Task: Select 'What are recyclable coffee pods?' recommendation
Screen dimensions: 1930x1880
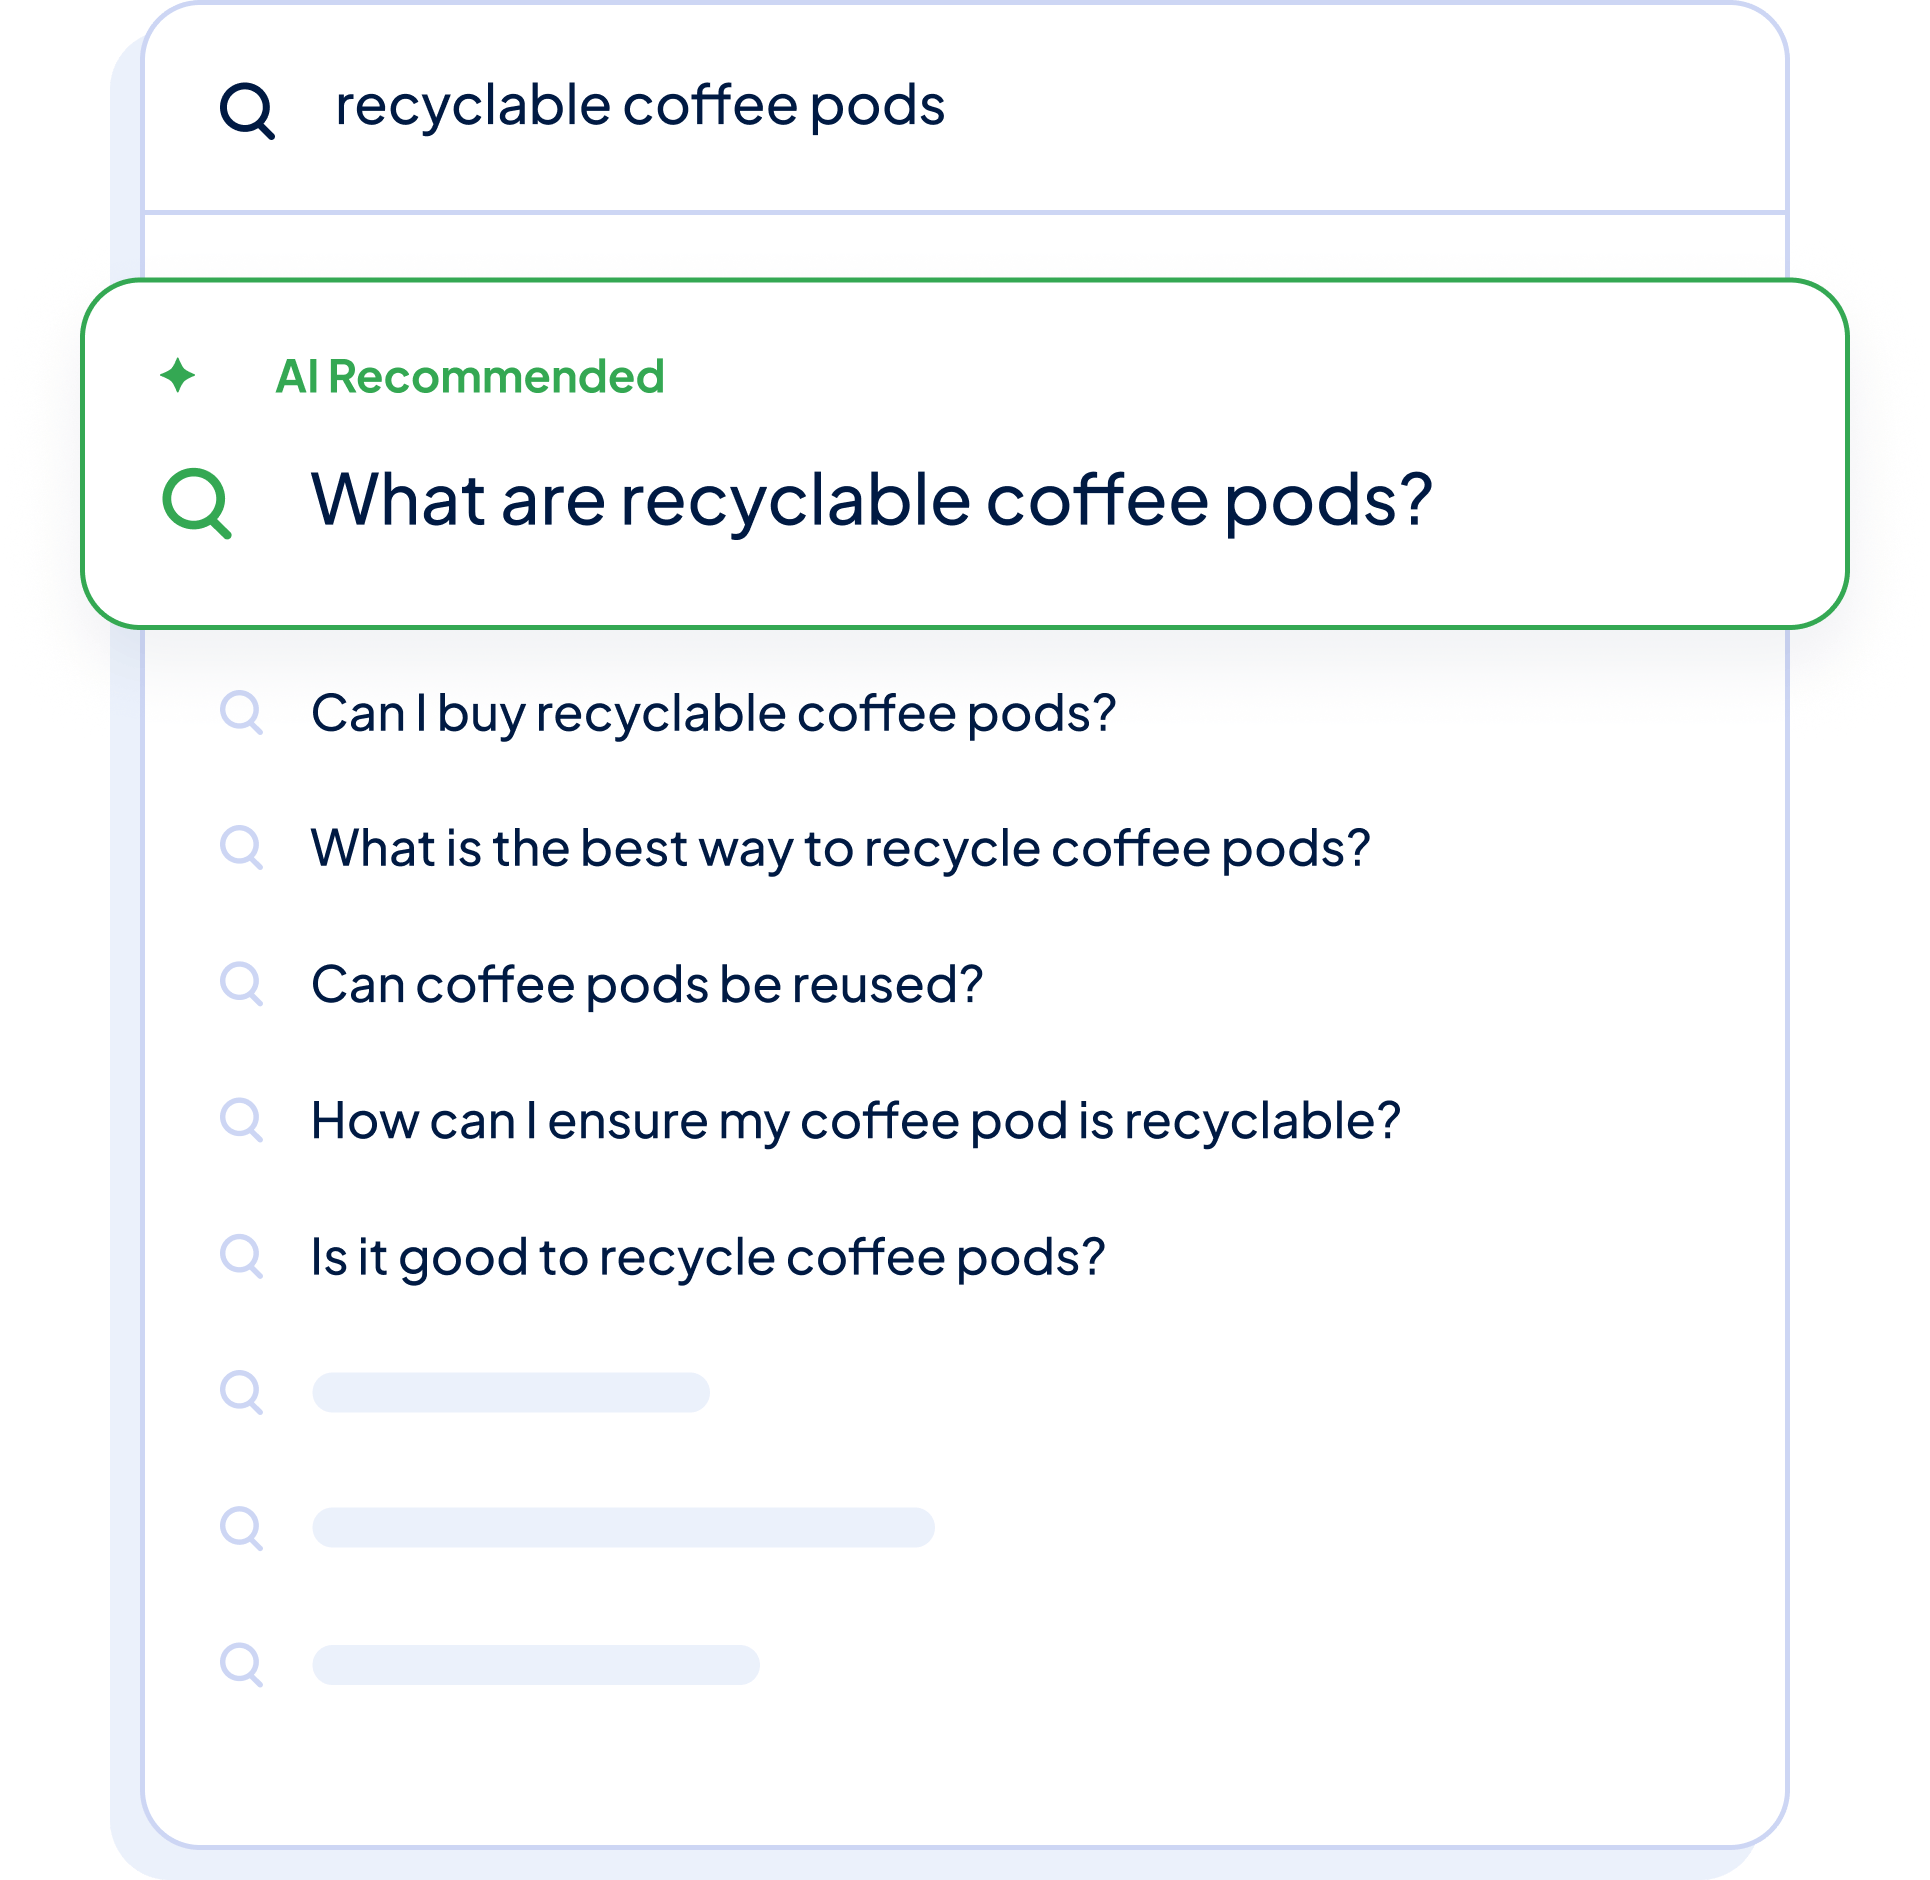Action: tap(871, 500)
